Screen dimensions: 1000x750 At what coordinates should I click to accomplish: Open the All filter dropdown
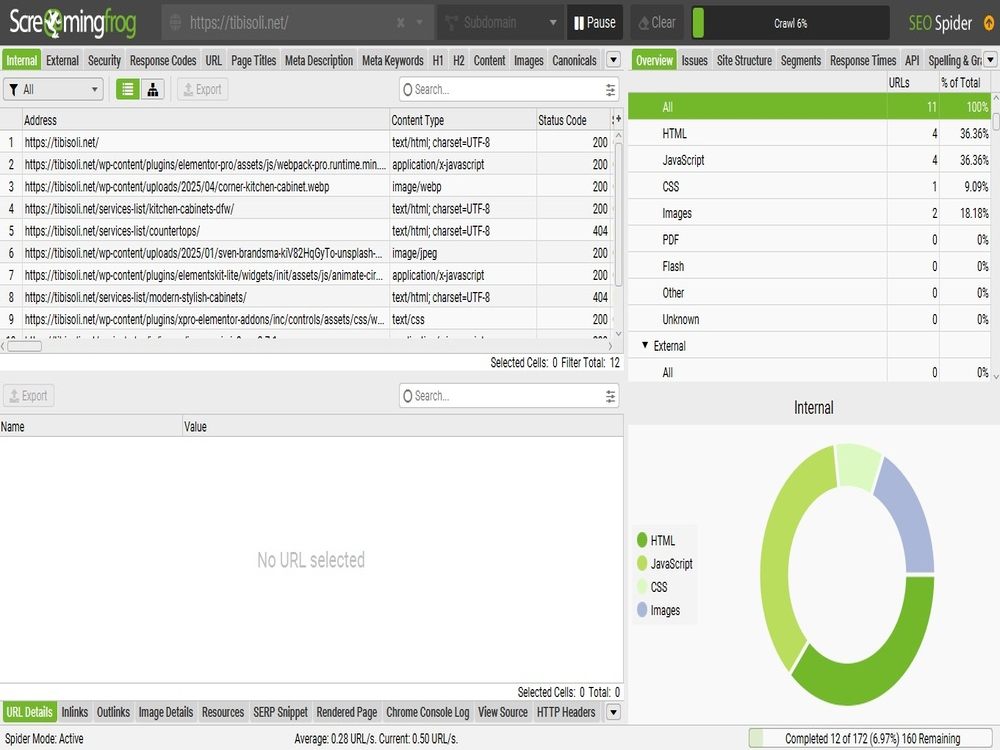(x=54, y=89)
